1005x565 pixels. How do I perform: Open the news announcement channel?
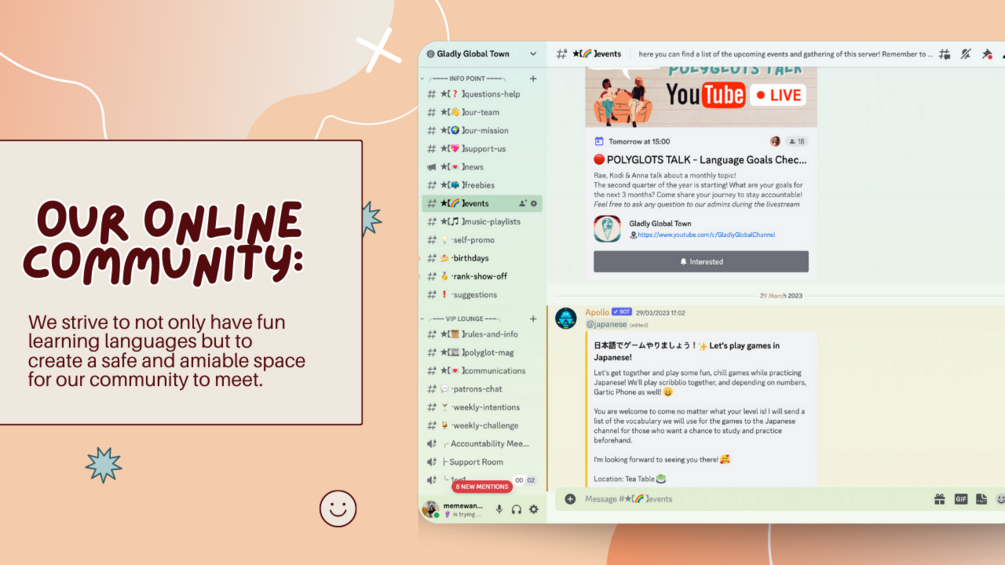click(x=482, y=167)
